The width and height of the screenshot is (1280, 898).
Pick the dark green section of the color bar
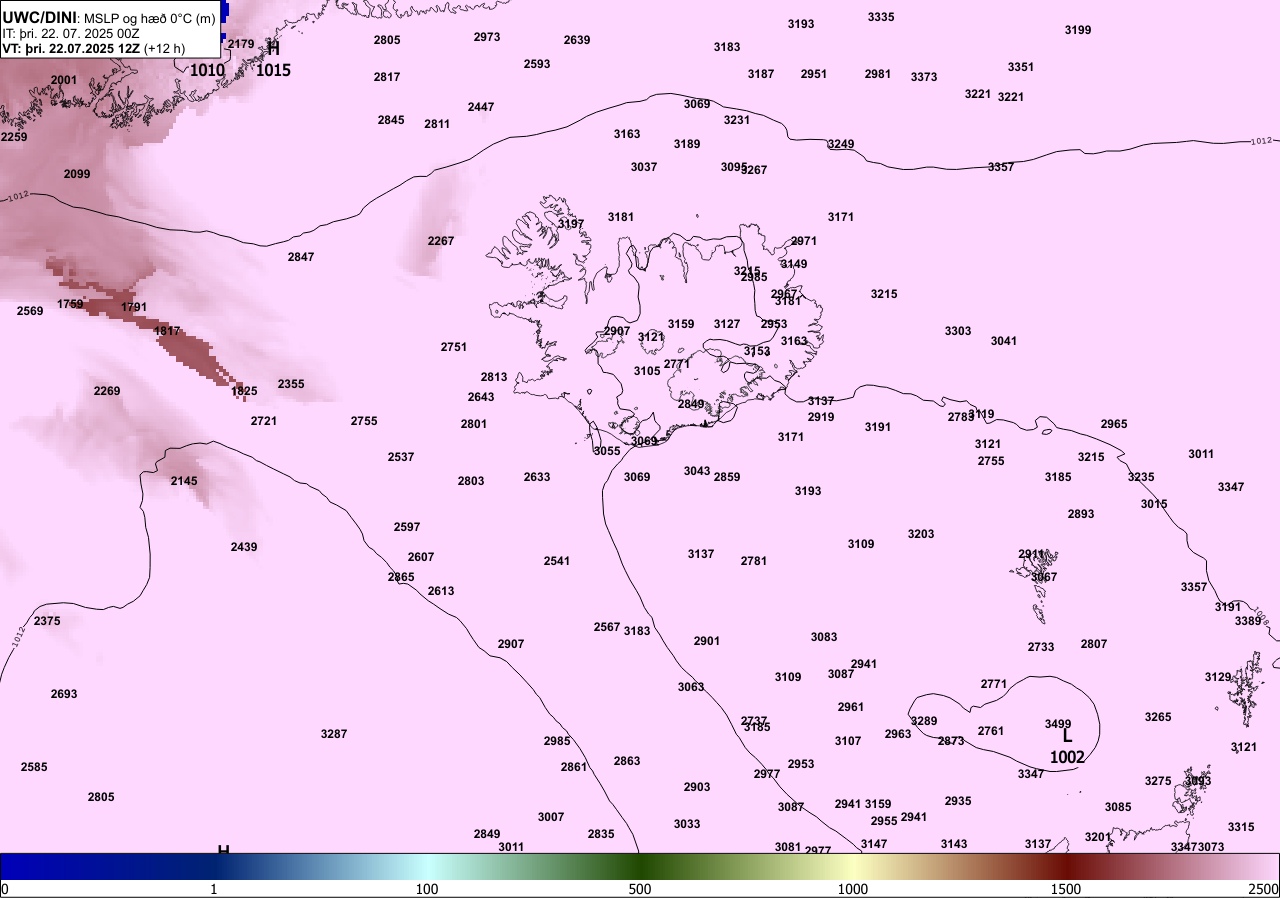(640, 866)
